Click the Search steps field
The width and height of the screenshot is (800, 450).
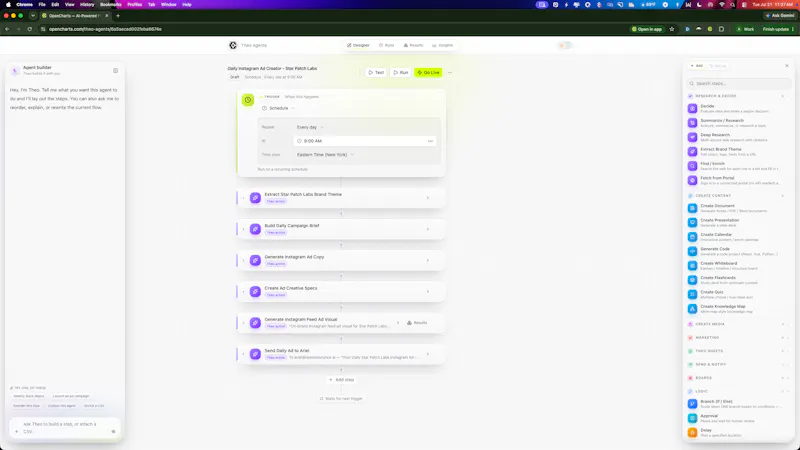click(737, 83)
